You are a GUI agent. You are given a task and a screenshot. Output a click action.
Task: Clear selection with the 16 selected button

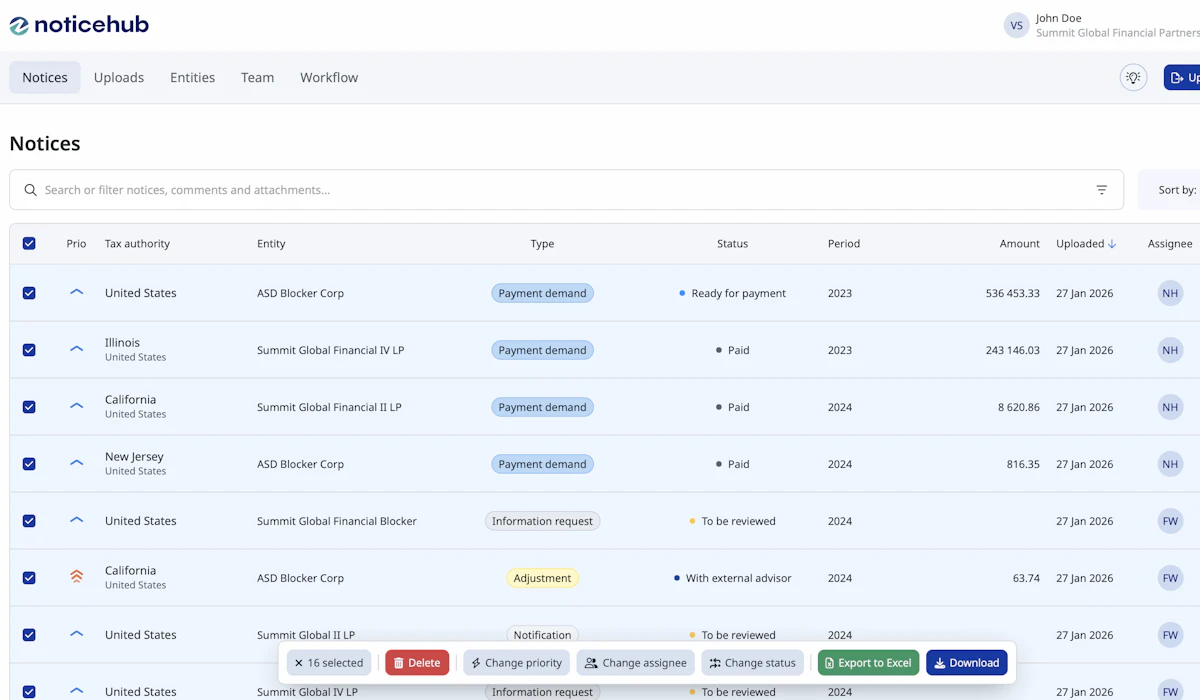pos(329,663)
